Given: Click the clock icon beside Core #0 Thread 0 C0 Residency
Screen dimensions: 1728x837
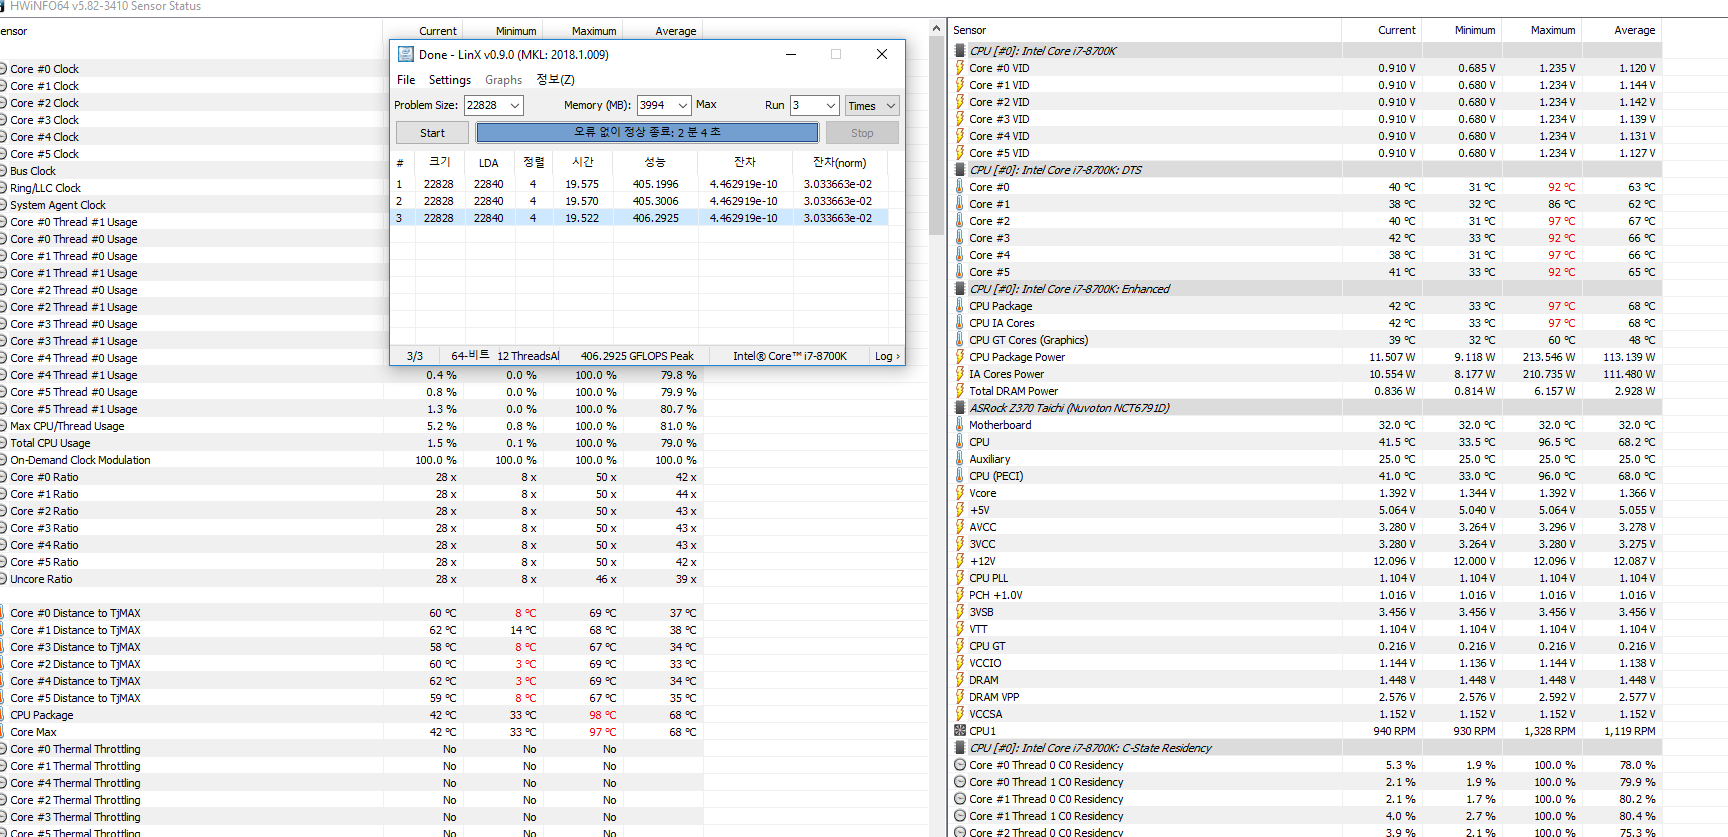Looking at the screenshot, I should coord(960,765).
